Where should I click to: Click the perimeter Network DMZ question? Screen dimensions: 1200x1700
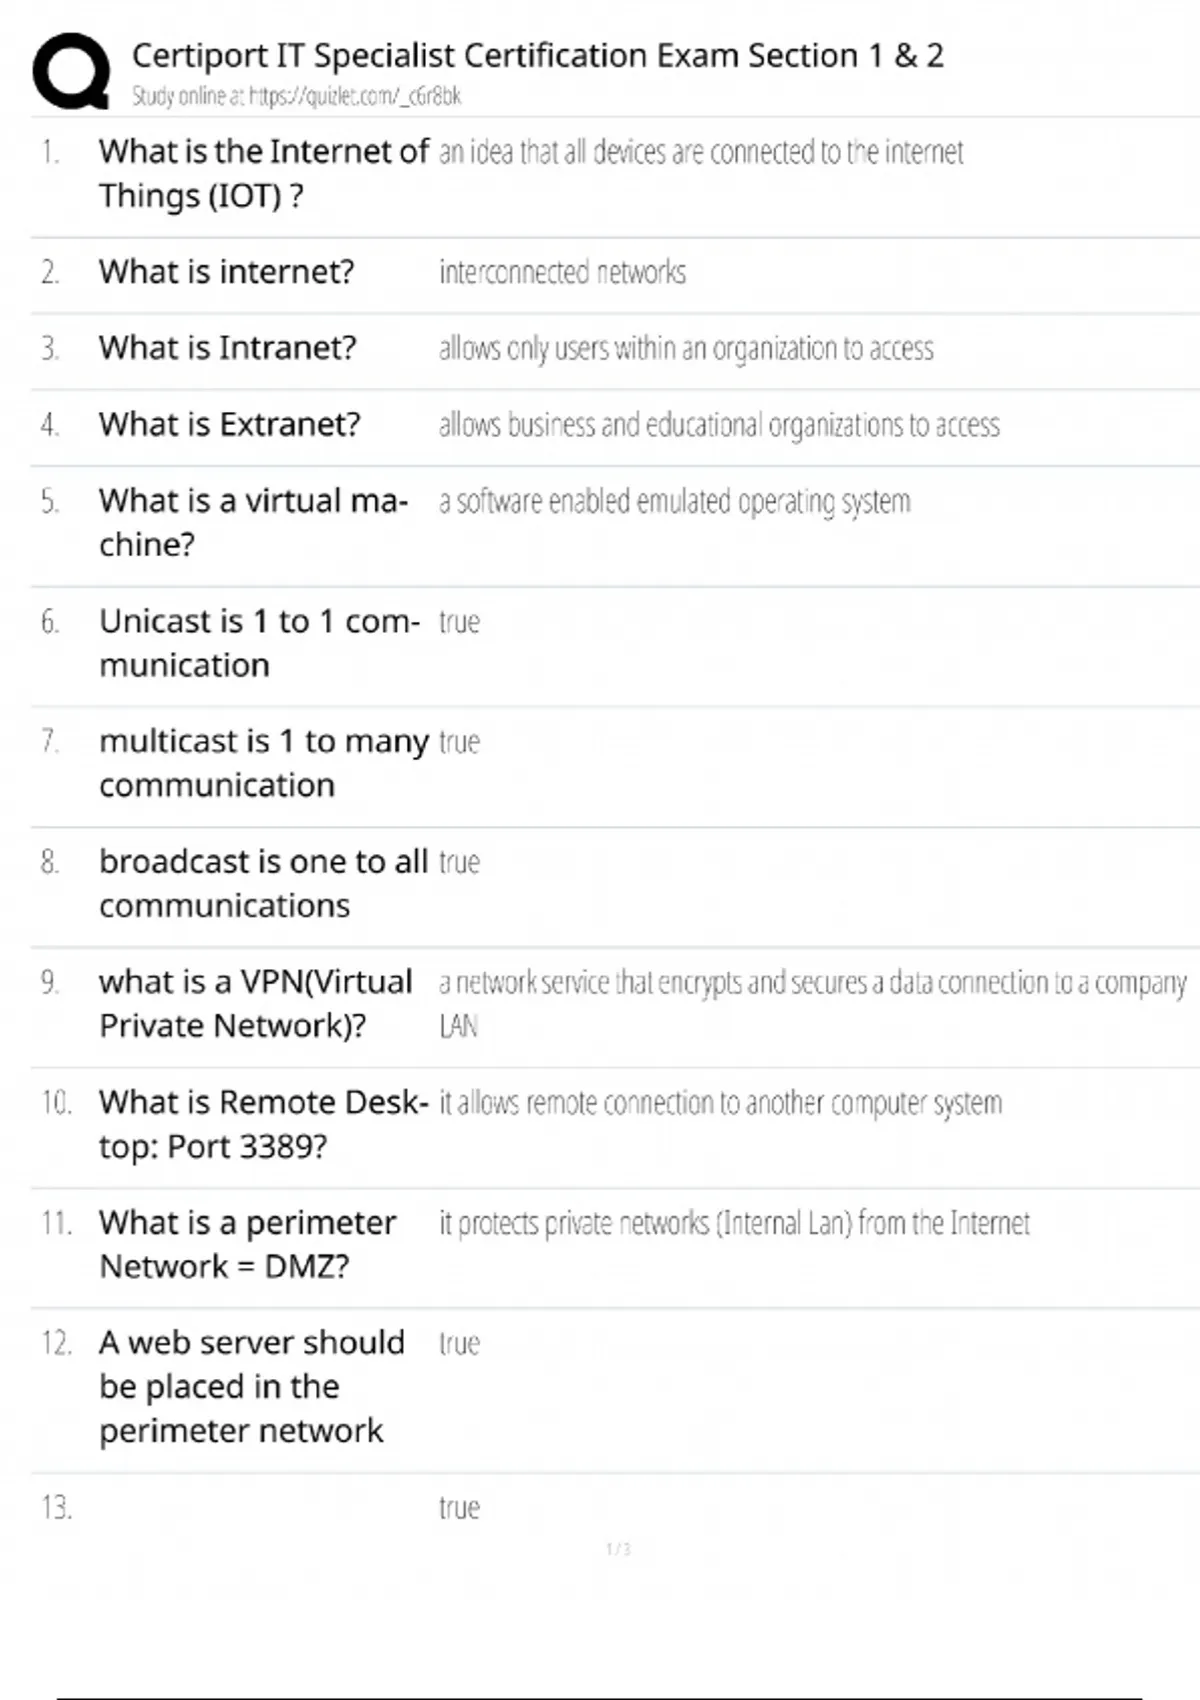247,1244
